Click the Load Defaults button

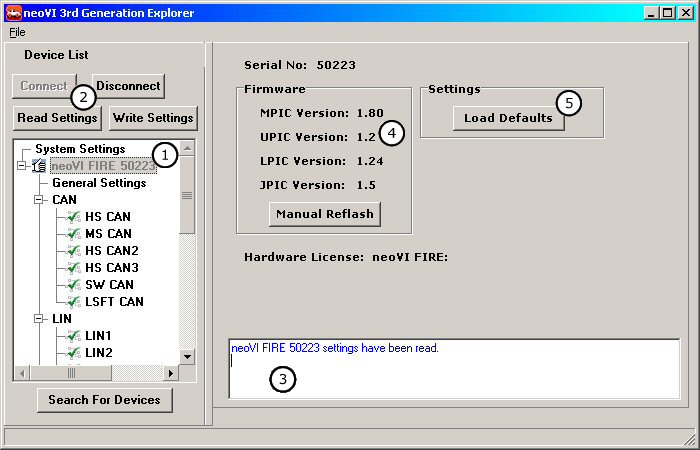[x=508, y=118]
